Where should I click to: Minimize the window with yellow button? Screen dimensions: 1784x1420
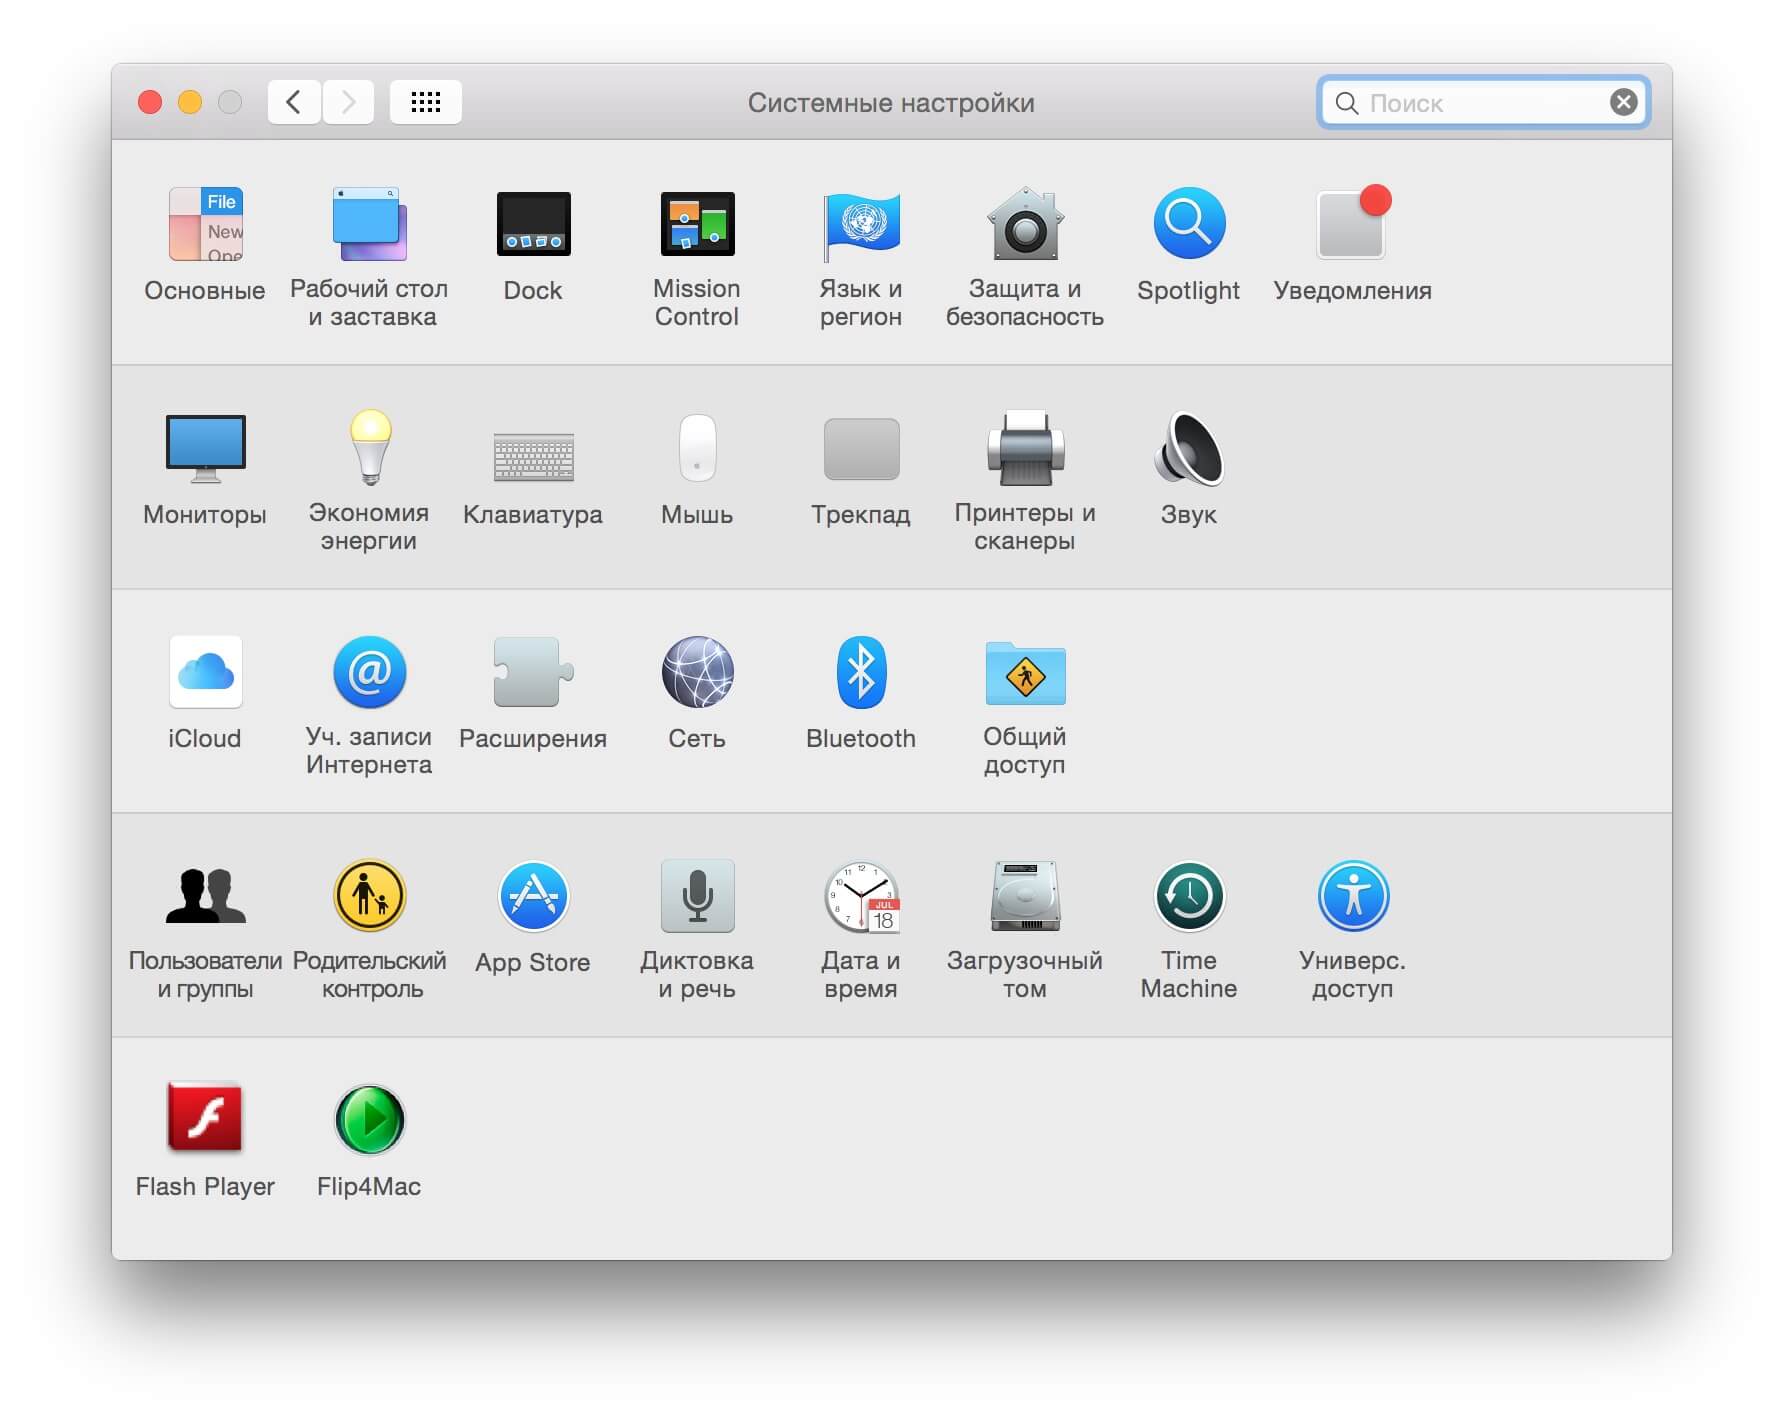190,102
